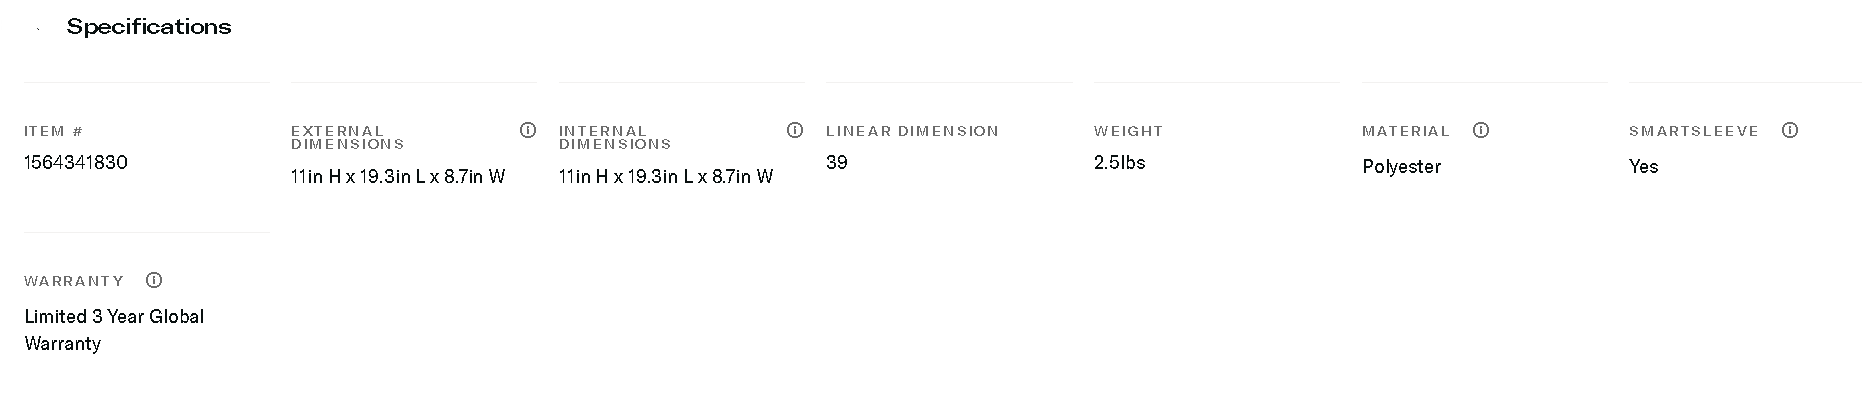Click the Smartsleeve value Yes
This screenshot has width=1862, height=403.
(x=1643, y=167)
